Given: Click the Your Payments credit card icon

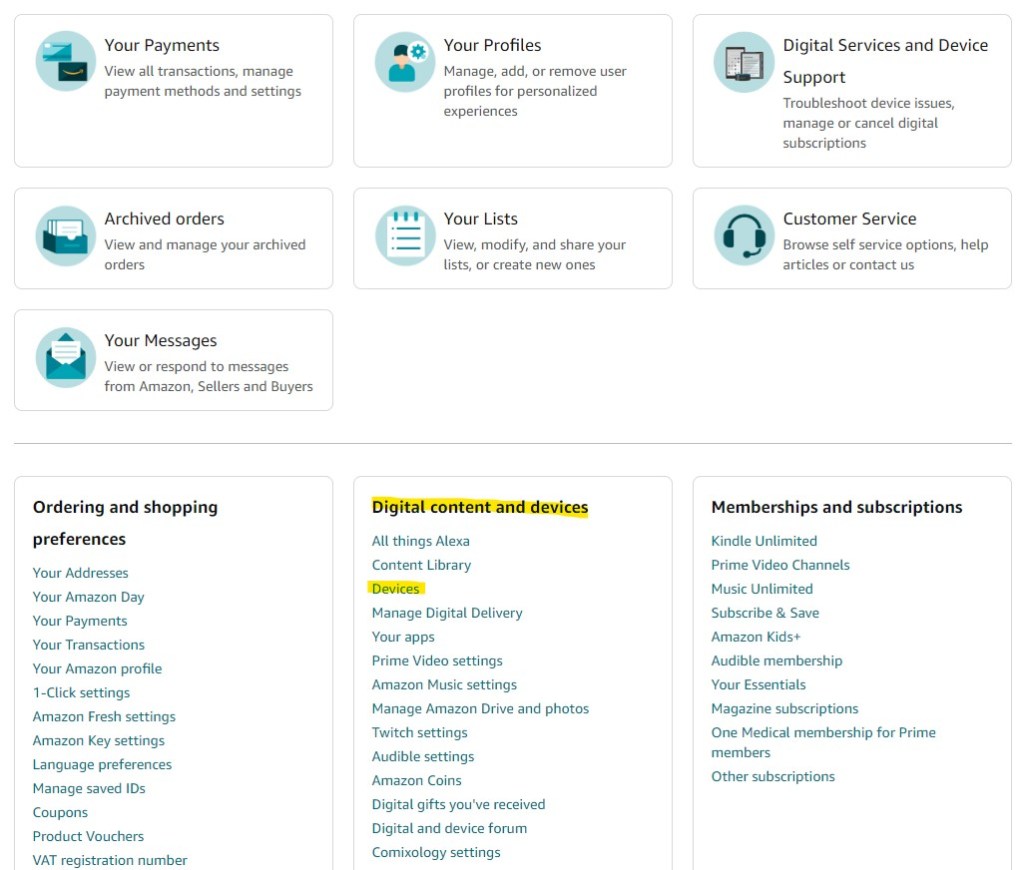Looking at the screenshot, I should pos(66,61).
